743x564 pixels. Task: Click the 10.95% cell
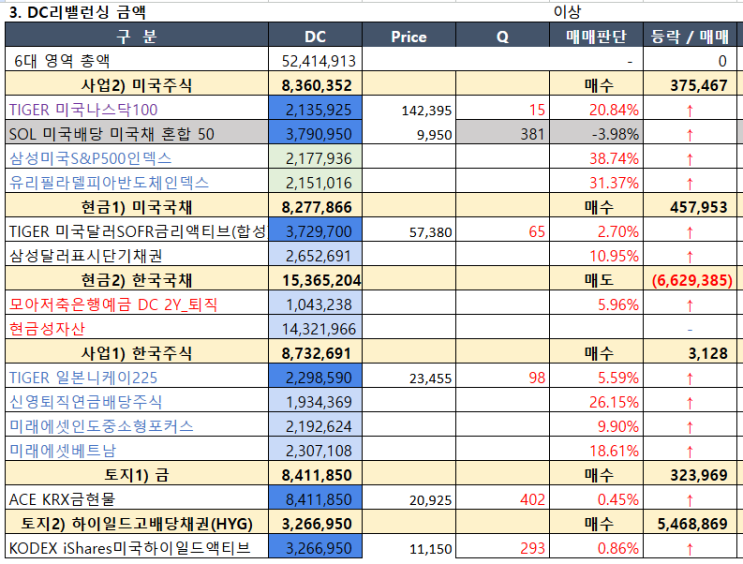coord(596,255)
